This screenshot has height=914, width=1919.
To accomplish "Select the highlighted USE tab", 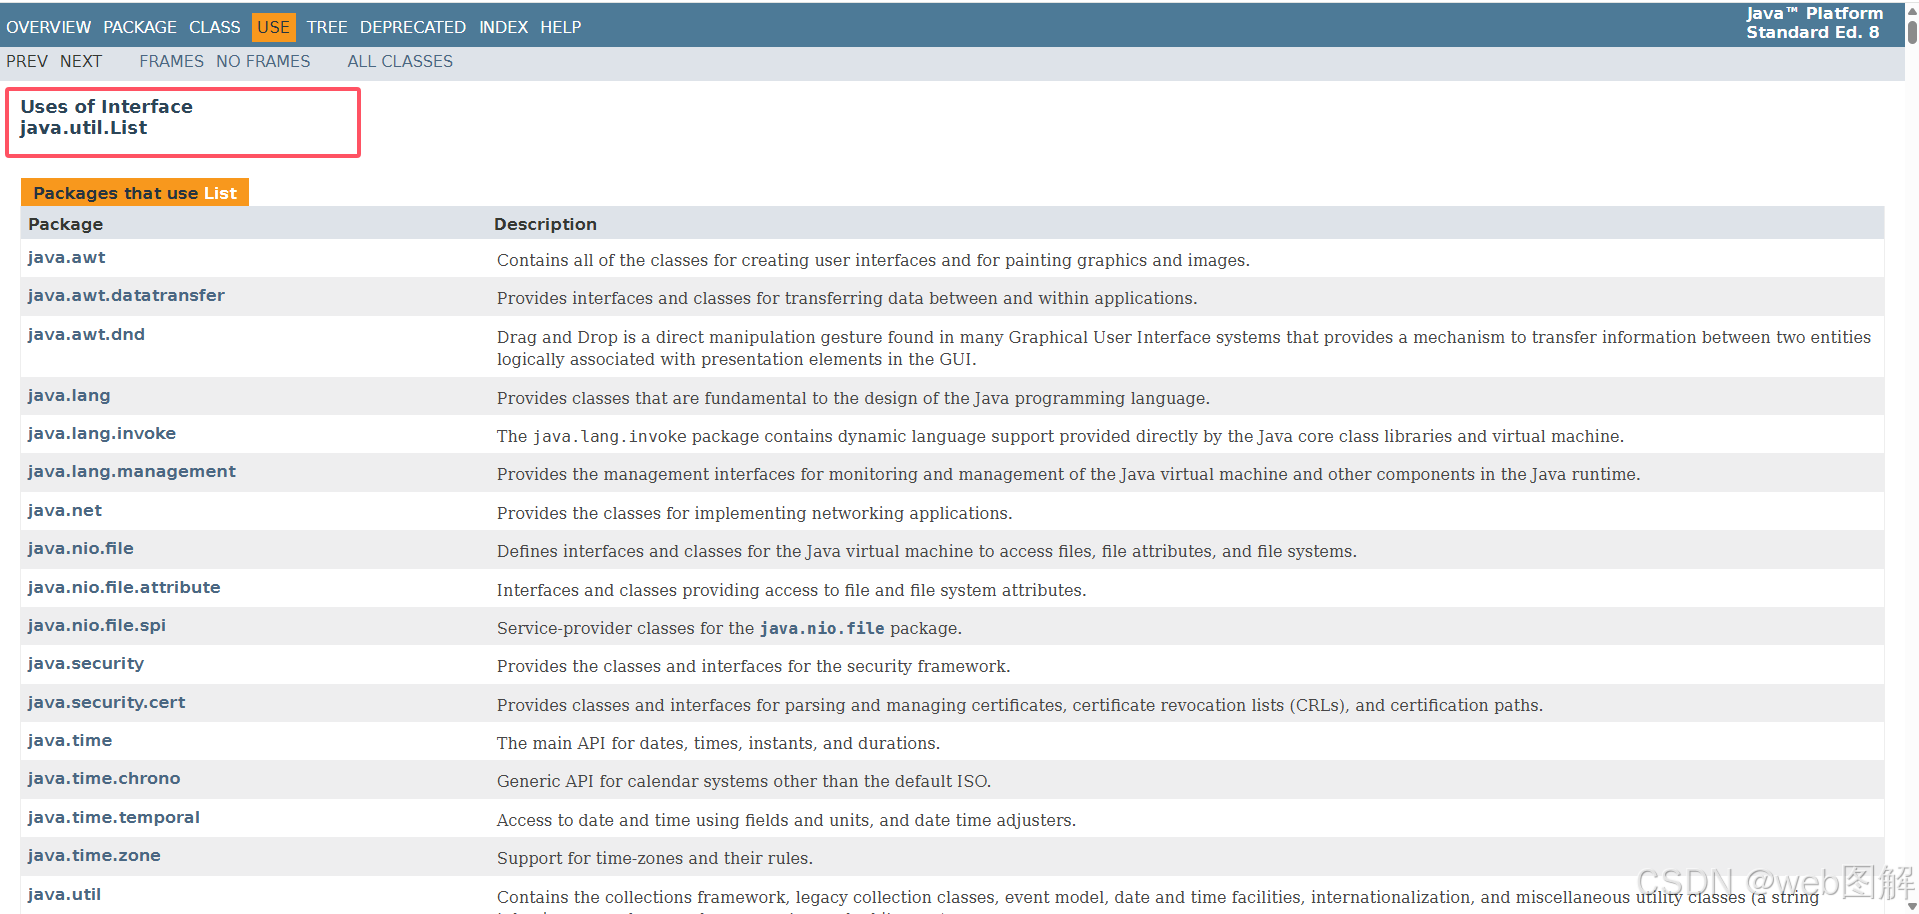I will (x=273, y=27).
